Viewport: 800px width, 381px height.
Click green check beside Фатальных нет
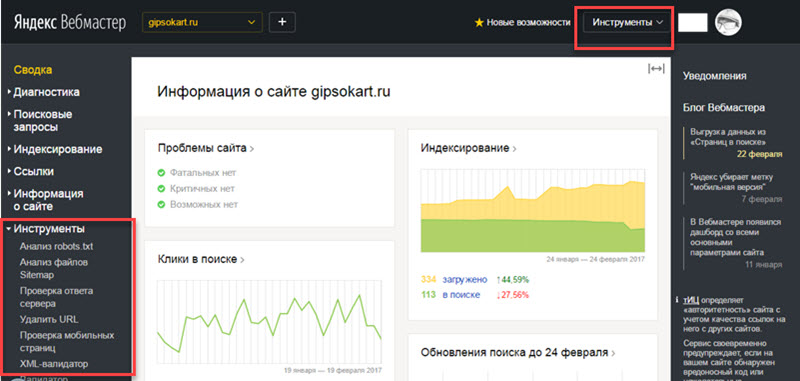click(161, 173)
